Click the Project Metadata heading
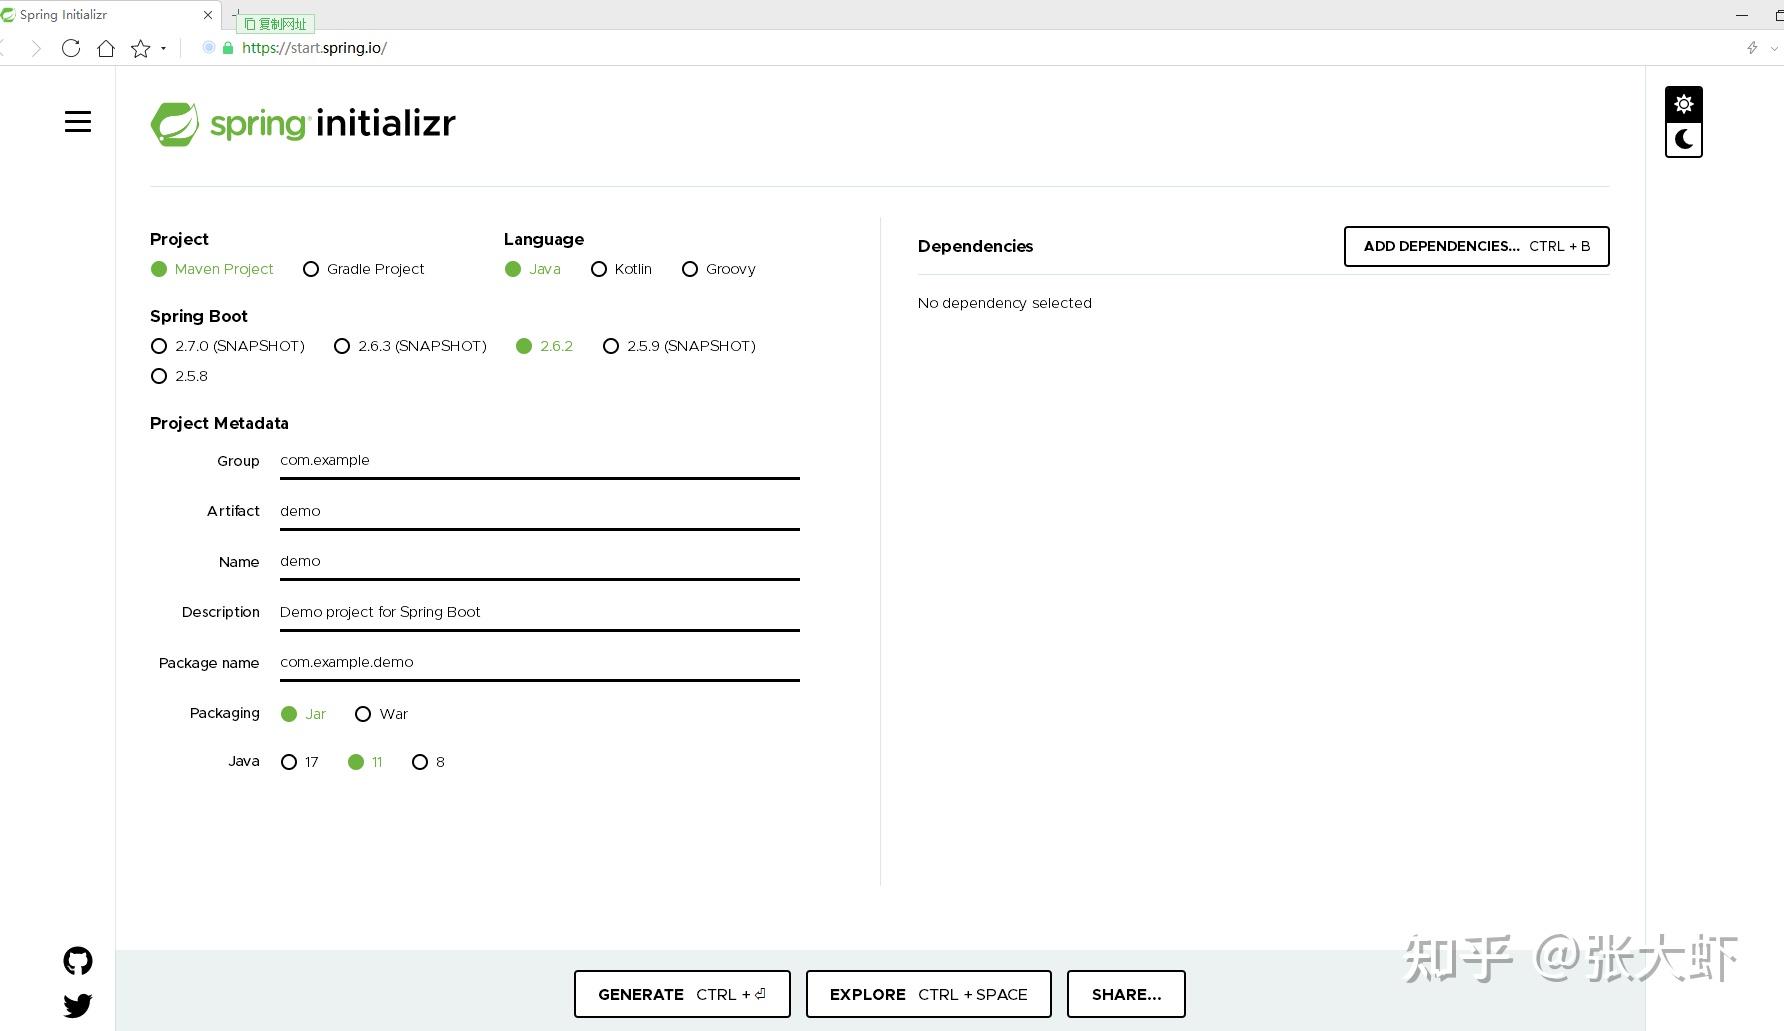This screenshot has height=1031, width=1784. 219,423
